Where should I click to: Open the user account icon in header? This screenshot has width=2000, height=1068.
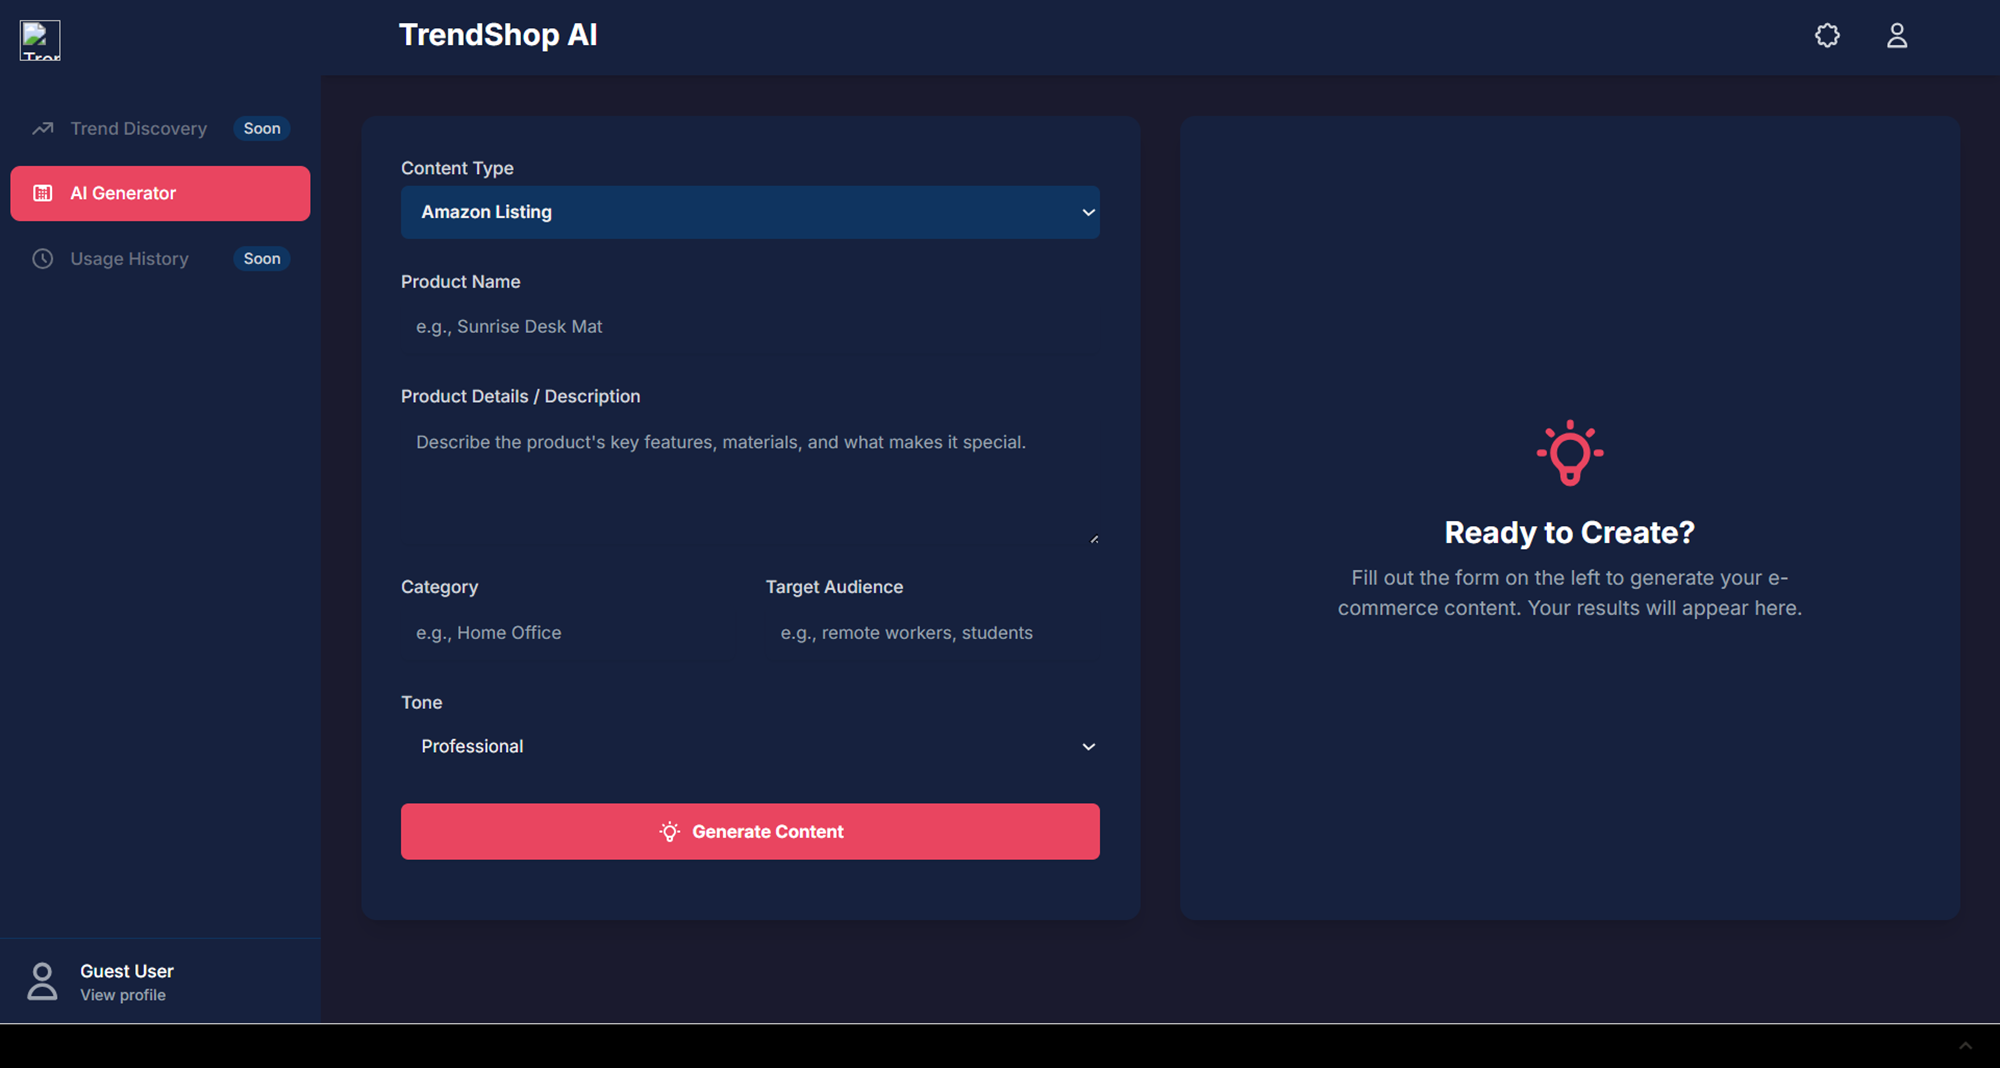coord(1897,36)
